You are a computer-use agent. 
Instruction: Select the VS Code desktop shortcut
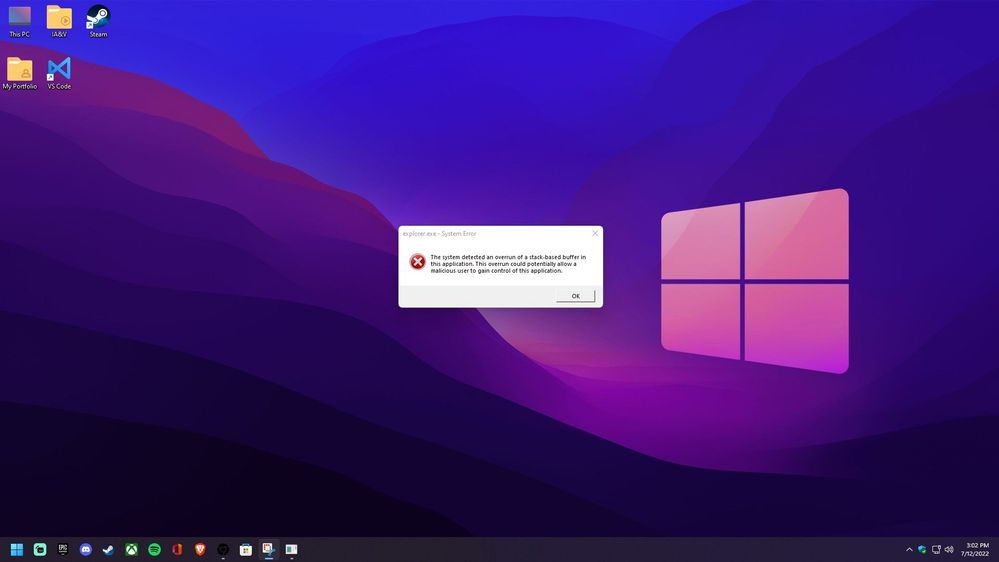pos(59,73)
